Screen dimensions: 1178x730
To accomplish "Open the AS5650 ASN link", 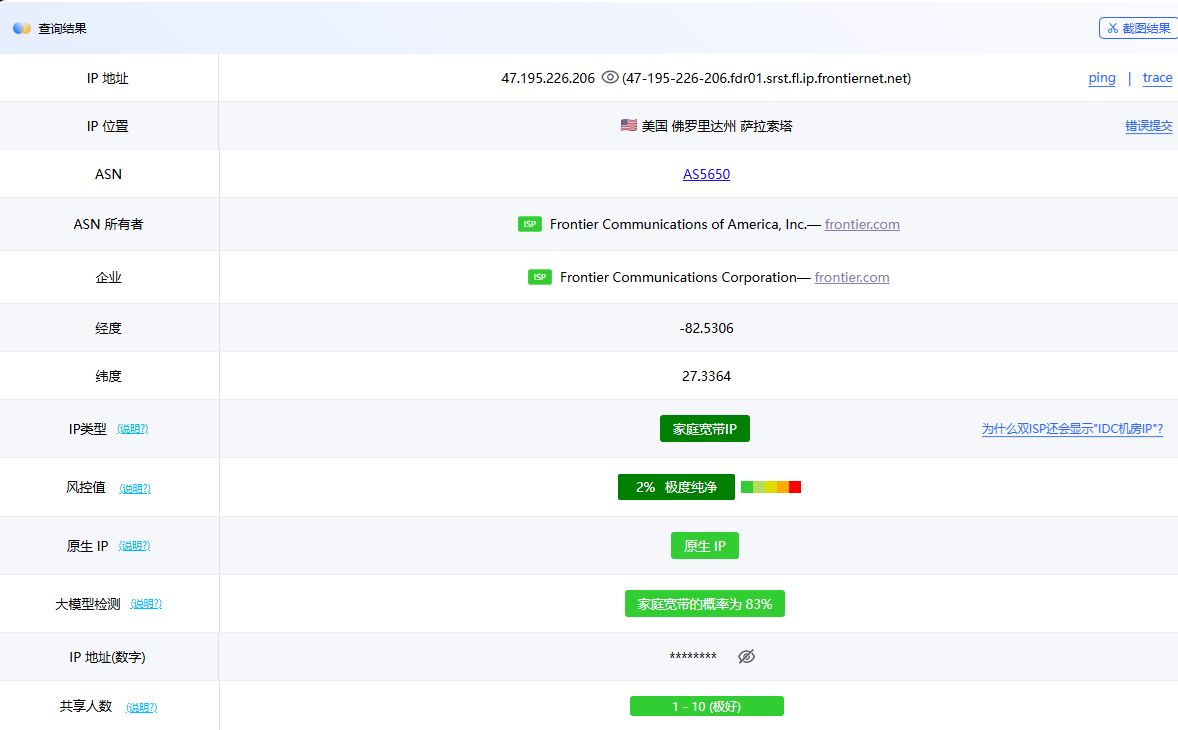I will tap(706, 174).
